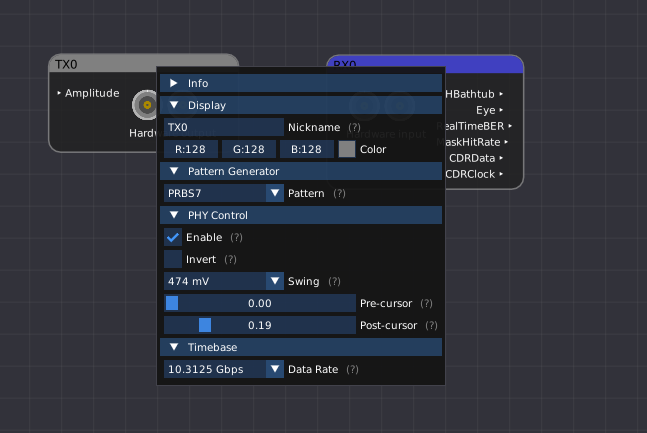Click the Pre-cursor help (?) marker
Image resolution: width=647 pixels, height=433 pixels.
coord(426,303)
